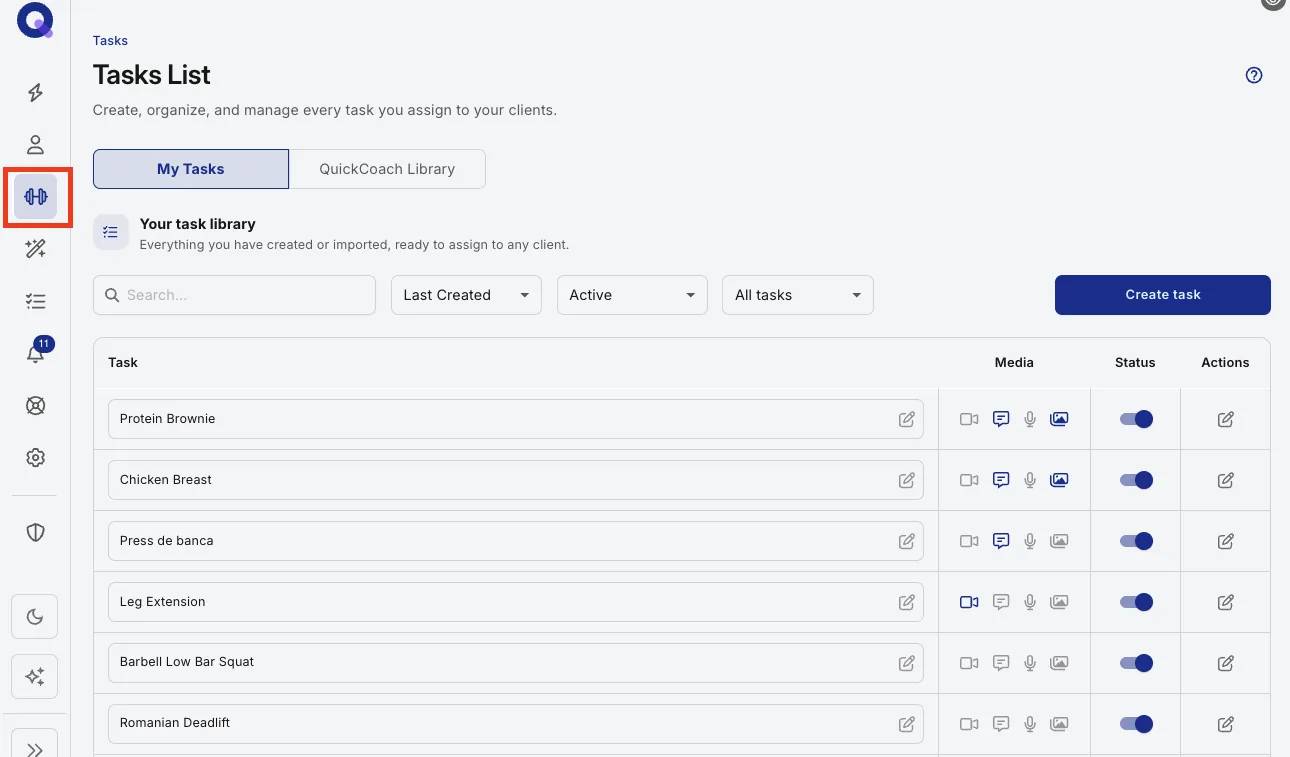Focus the Search tasks field
Screen dimensions: 1290x757
click(x=234, y=295)
